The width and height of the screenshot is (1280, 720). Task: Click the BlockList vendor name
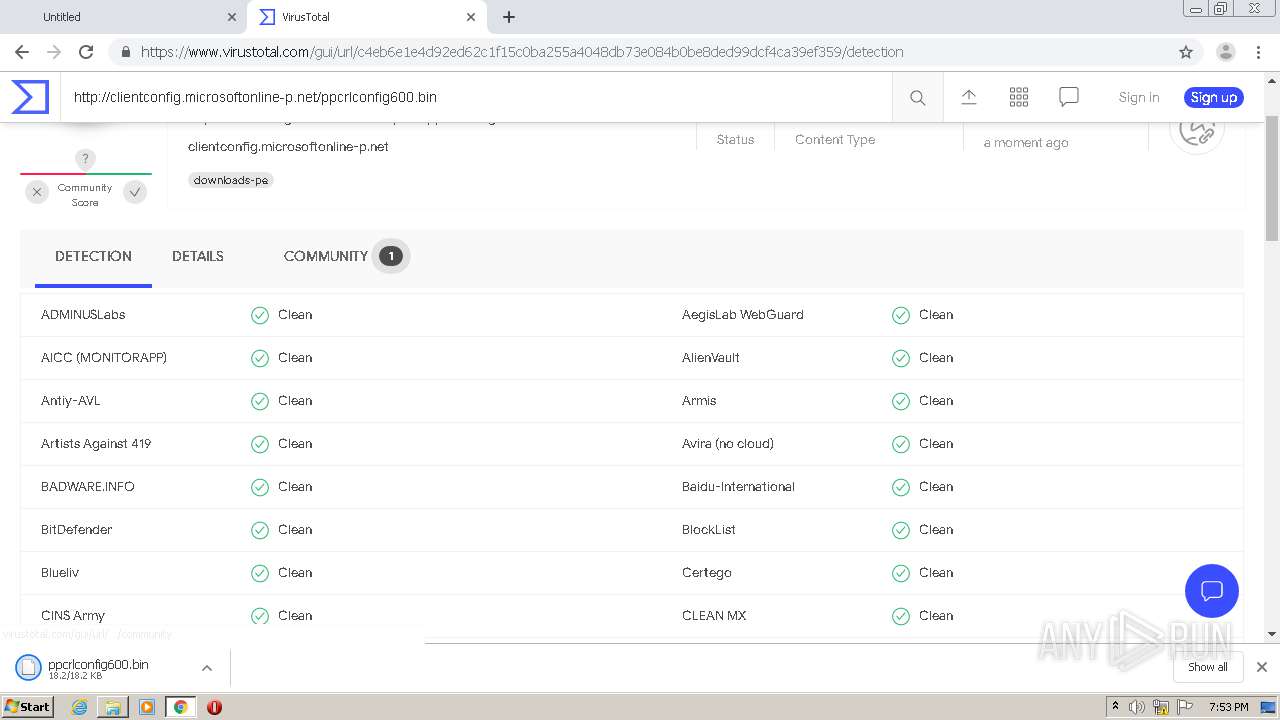point(709,529)
